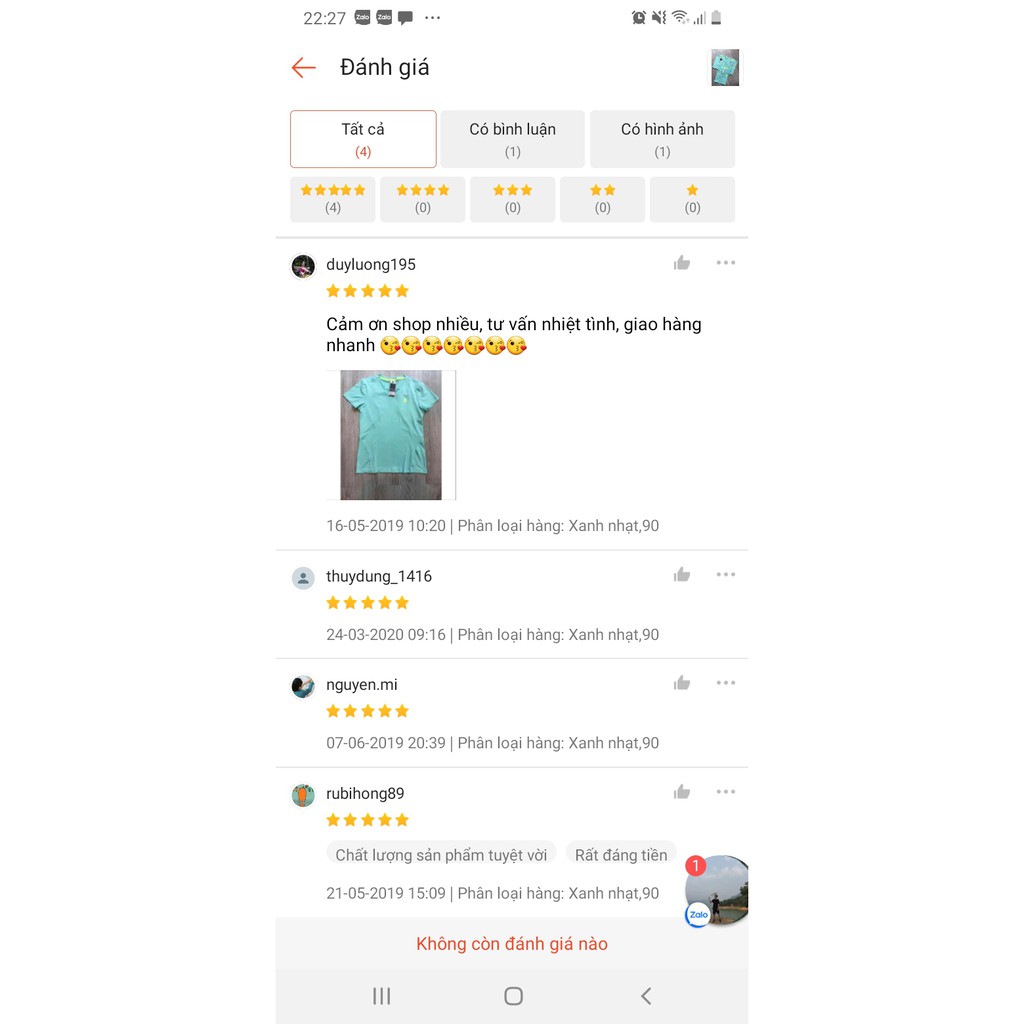Like nguyen.mi's review with thumbs-up

click(682, 683)
